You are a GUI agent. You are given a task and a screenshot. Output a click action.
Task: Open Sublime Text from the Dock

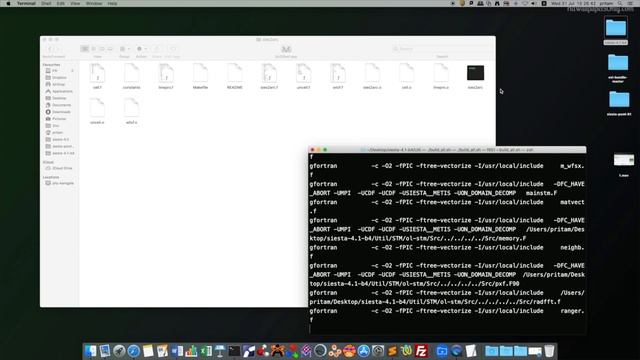click(x=392, y=351)
